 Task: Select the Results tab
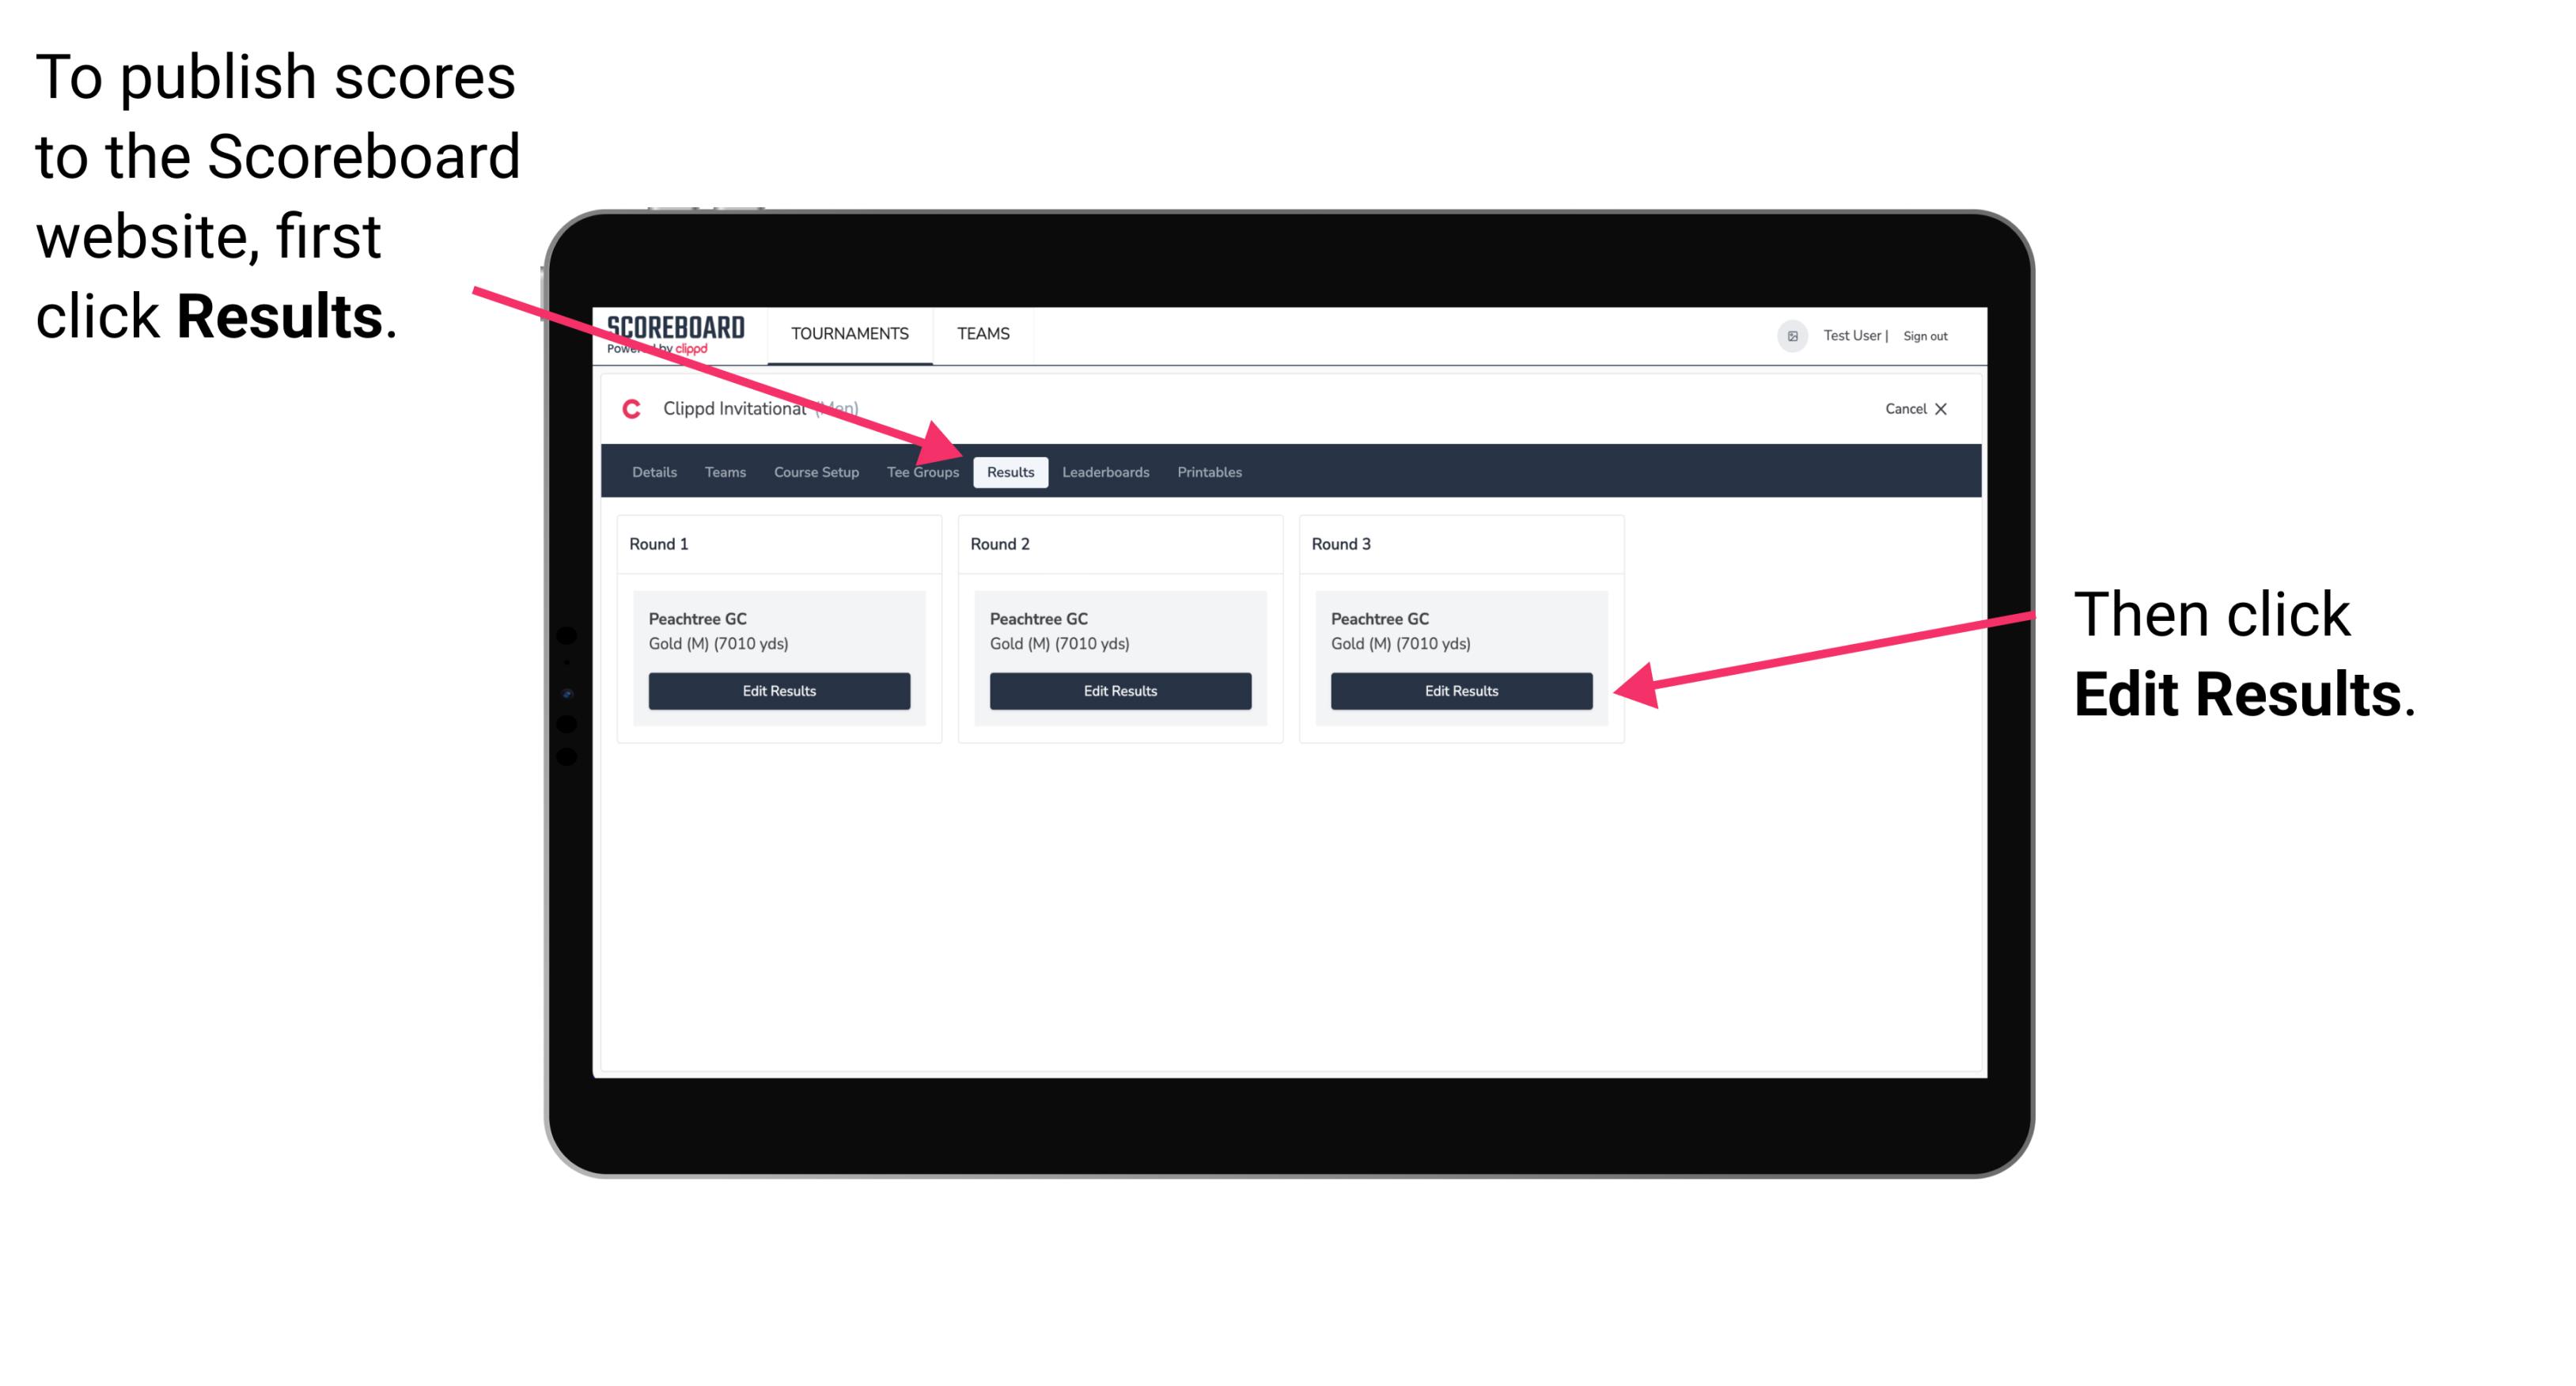tap(1010, 471)
